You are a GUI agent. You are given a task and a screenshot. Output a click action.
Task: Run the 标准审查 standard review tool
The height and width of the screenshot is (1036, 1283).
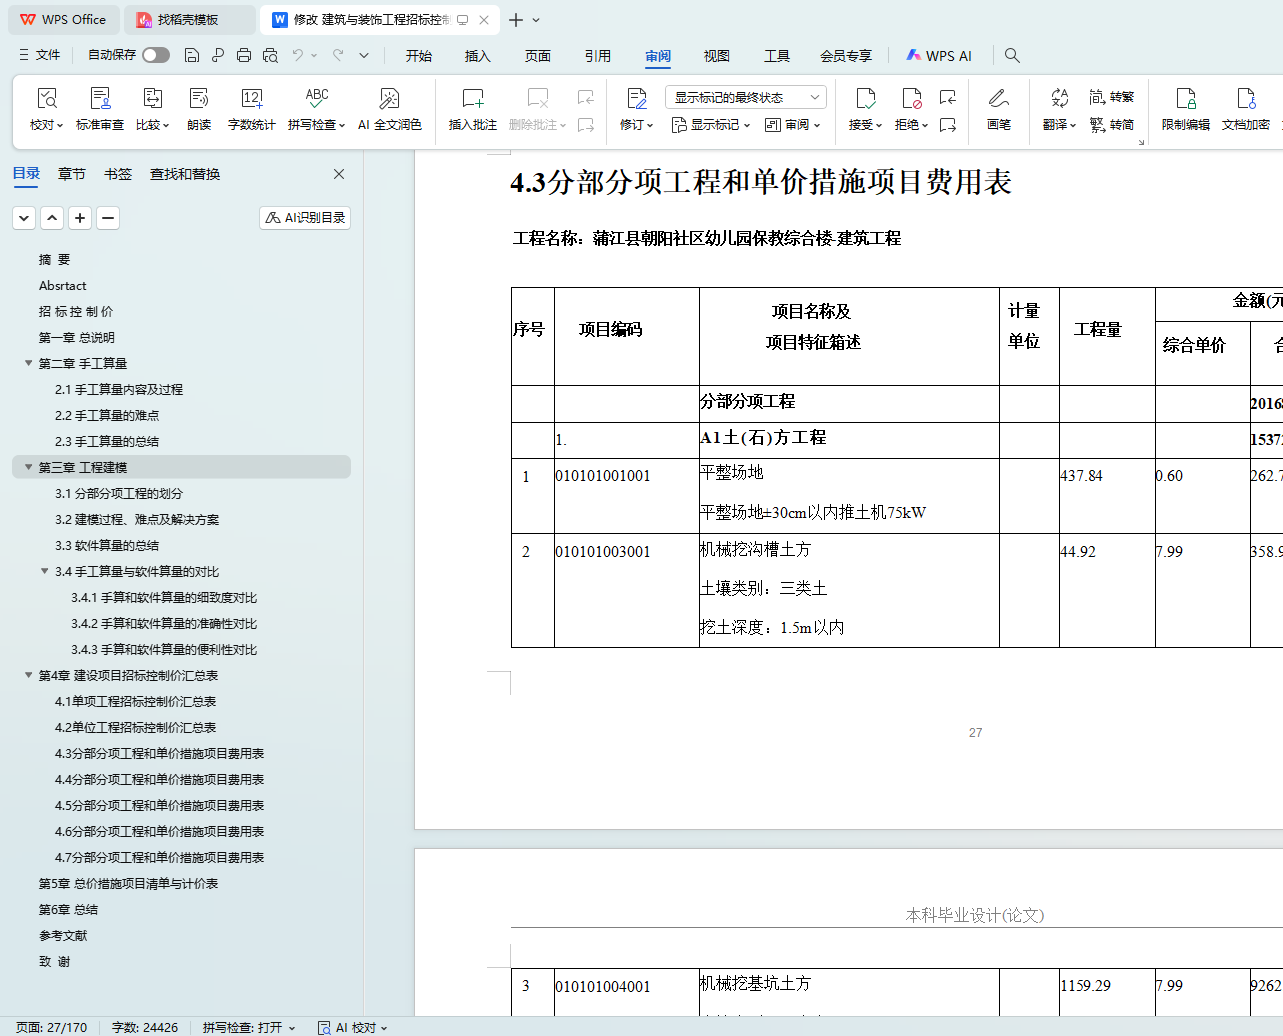coord(100,99)
